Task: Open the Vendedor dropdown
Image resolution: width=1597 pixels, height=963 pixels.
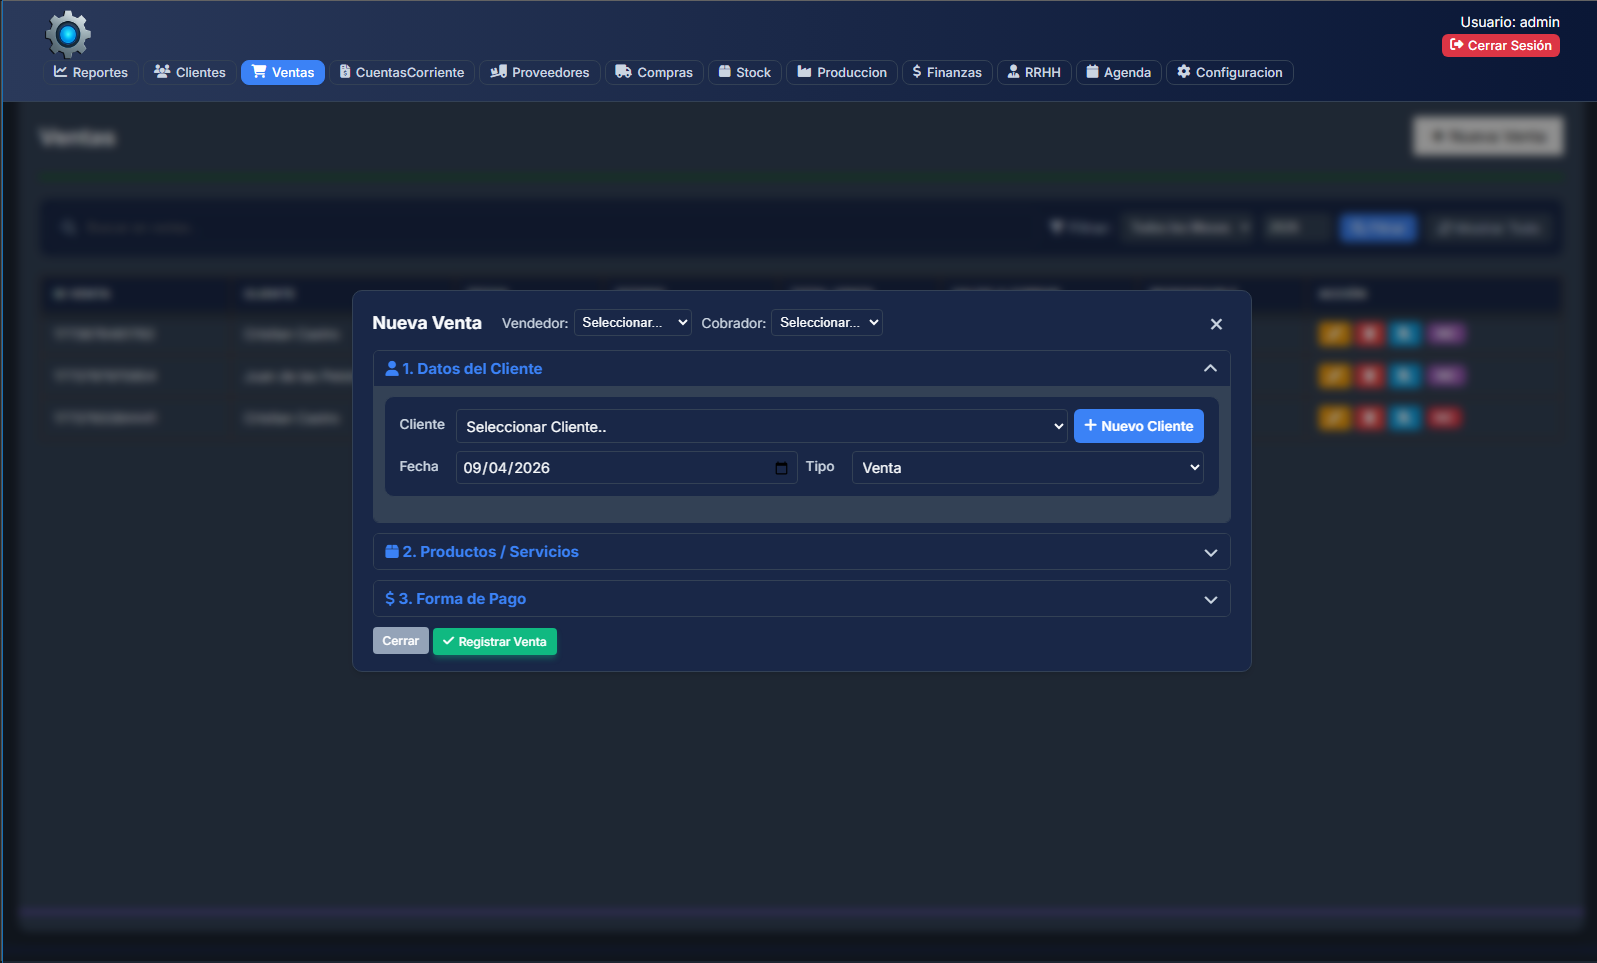Action: (633, 322)
